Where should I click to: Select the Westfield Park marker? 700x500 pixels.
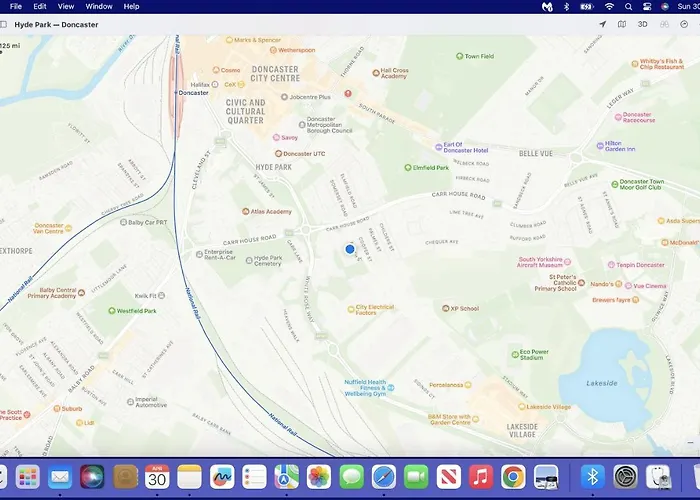112,311
